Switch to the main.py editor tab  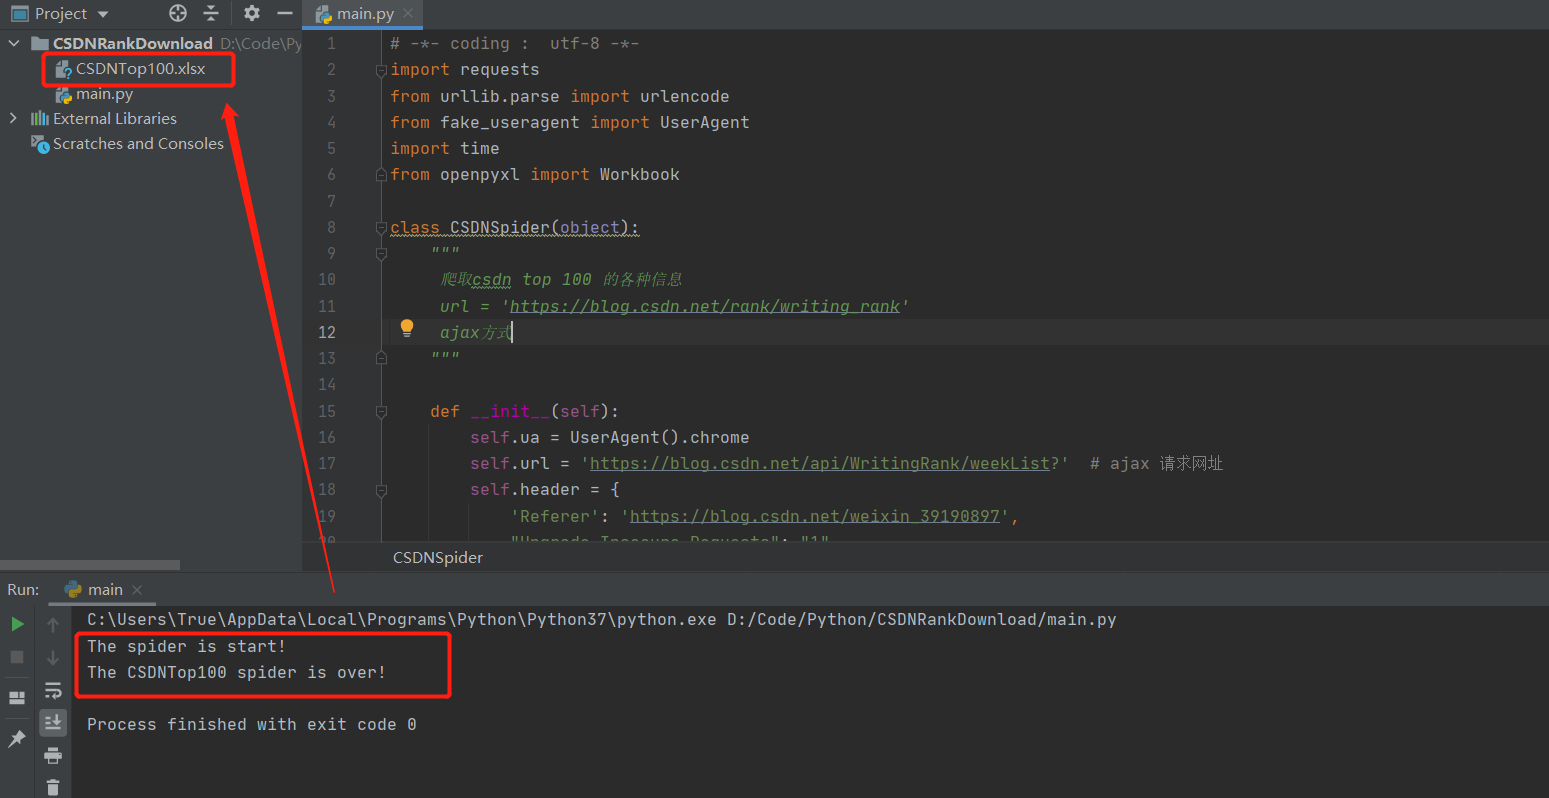click(x=364, y=14)
